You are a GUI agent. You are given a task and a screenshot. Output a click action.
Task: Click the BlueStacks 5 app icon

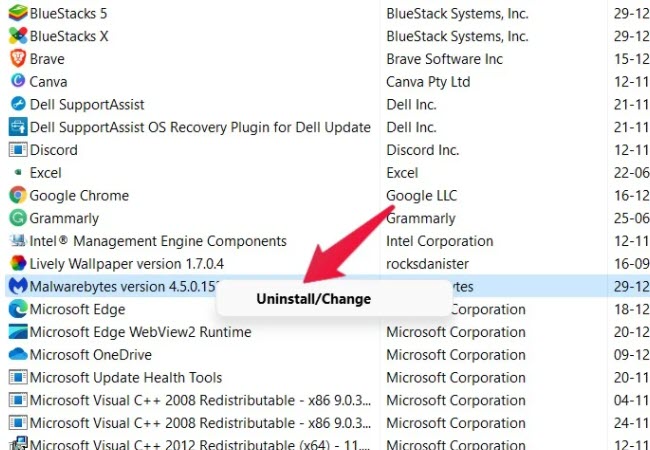(x=18, y=13)
